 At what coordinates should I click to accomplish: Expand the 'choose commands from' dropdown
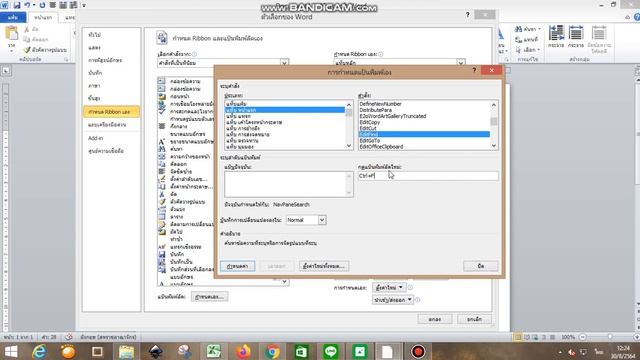click(x=284, y=63)
